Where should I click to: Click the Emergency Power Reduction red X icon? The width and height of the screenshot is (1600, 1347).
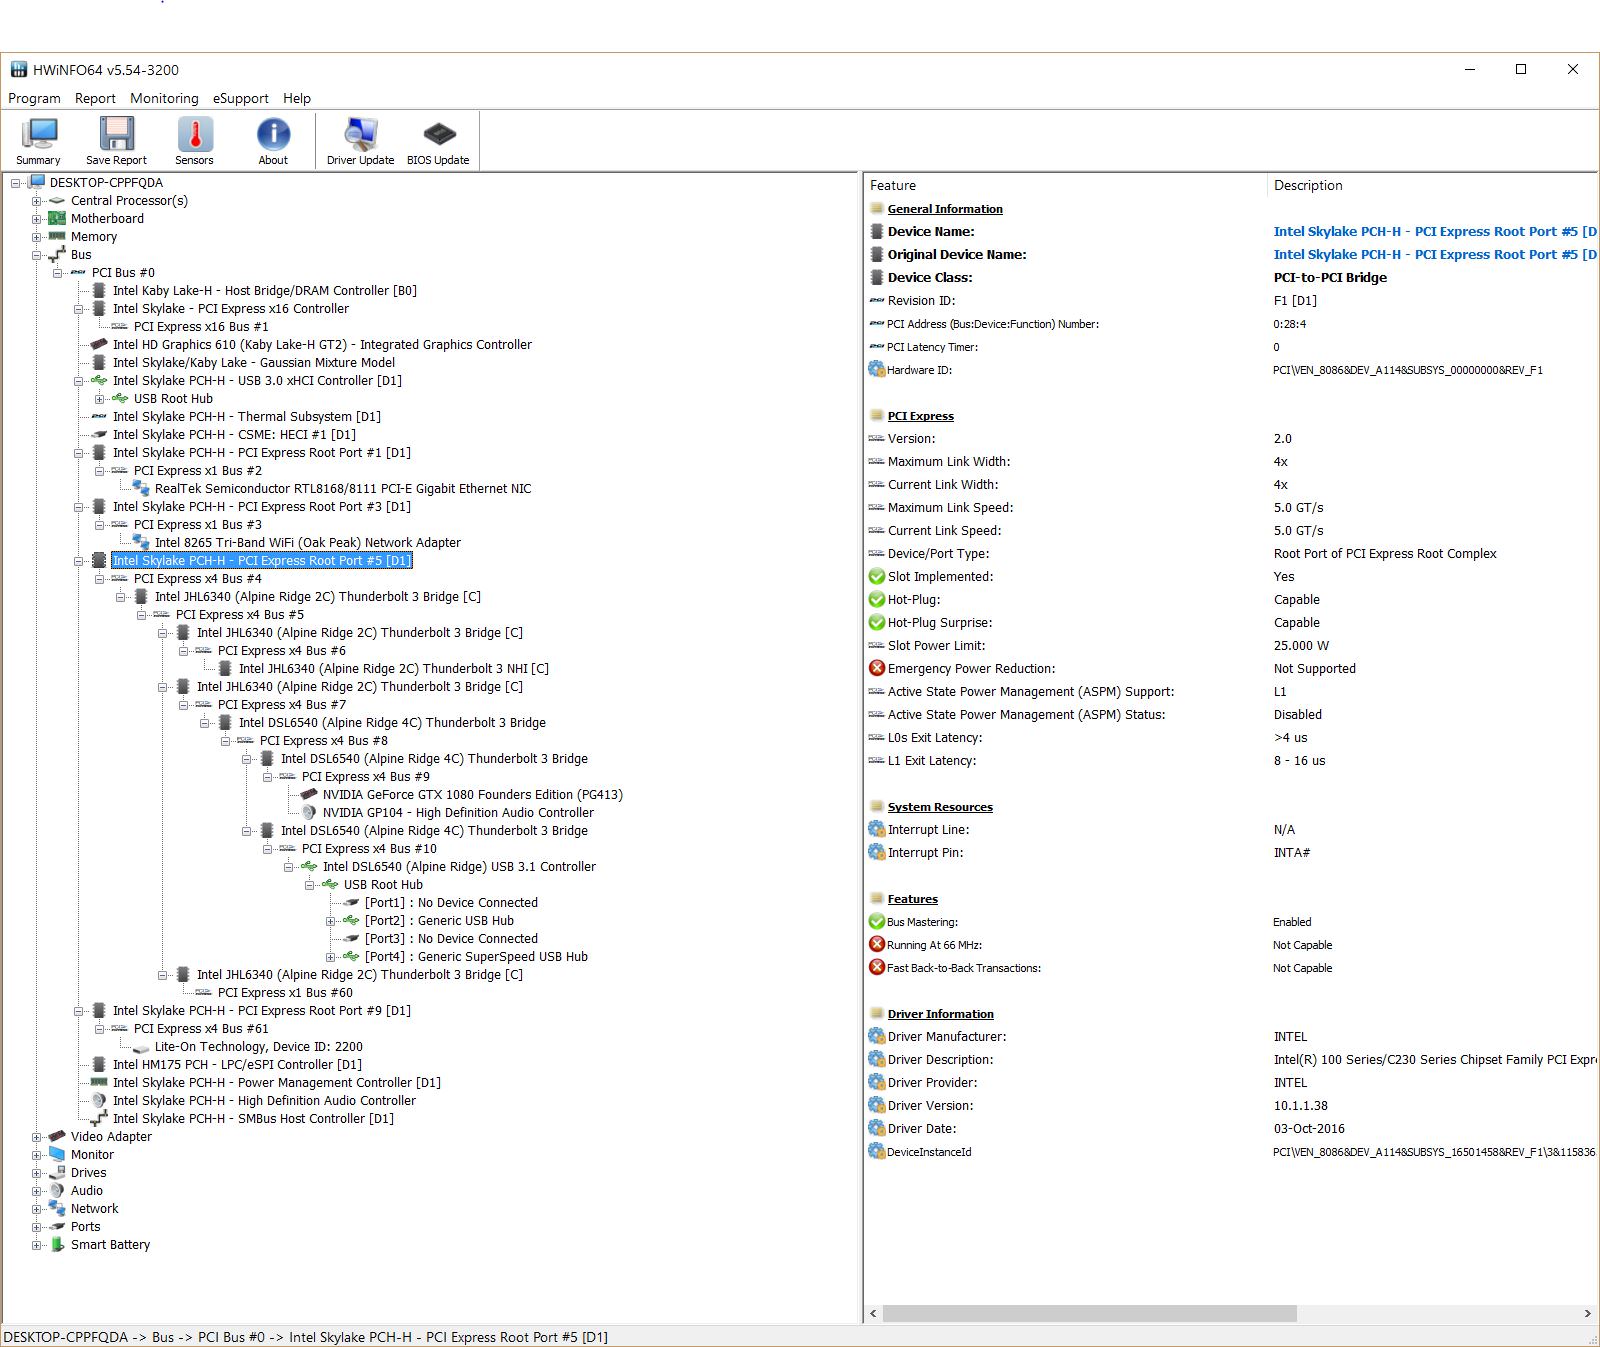pyautogui.click(x=877, y=669)
